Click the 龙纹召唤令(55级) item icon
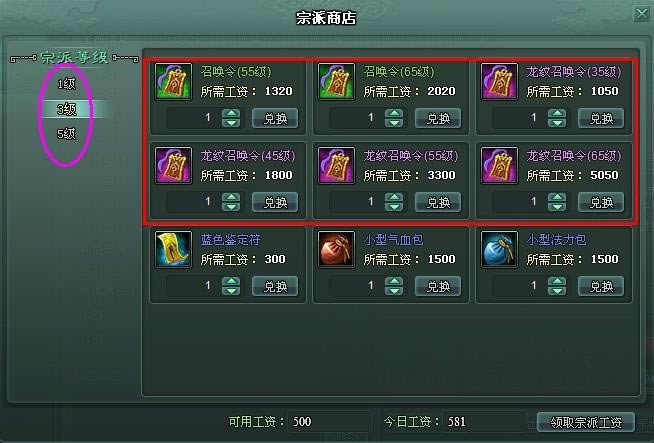The width and height of the screenshot is (654, 443). point(336,165)
